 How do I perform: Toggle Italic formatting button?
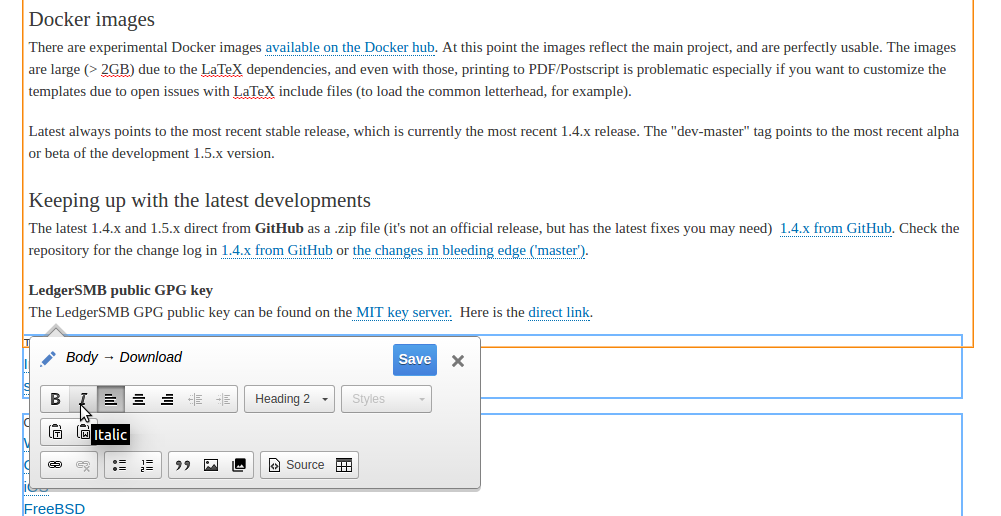coord(83,399)
